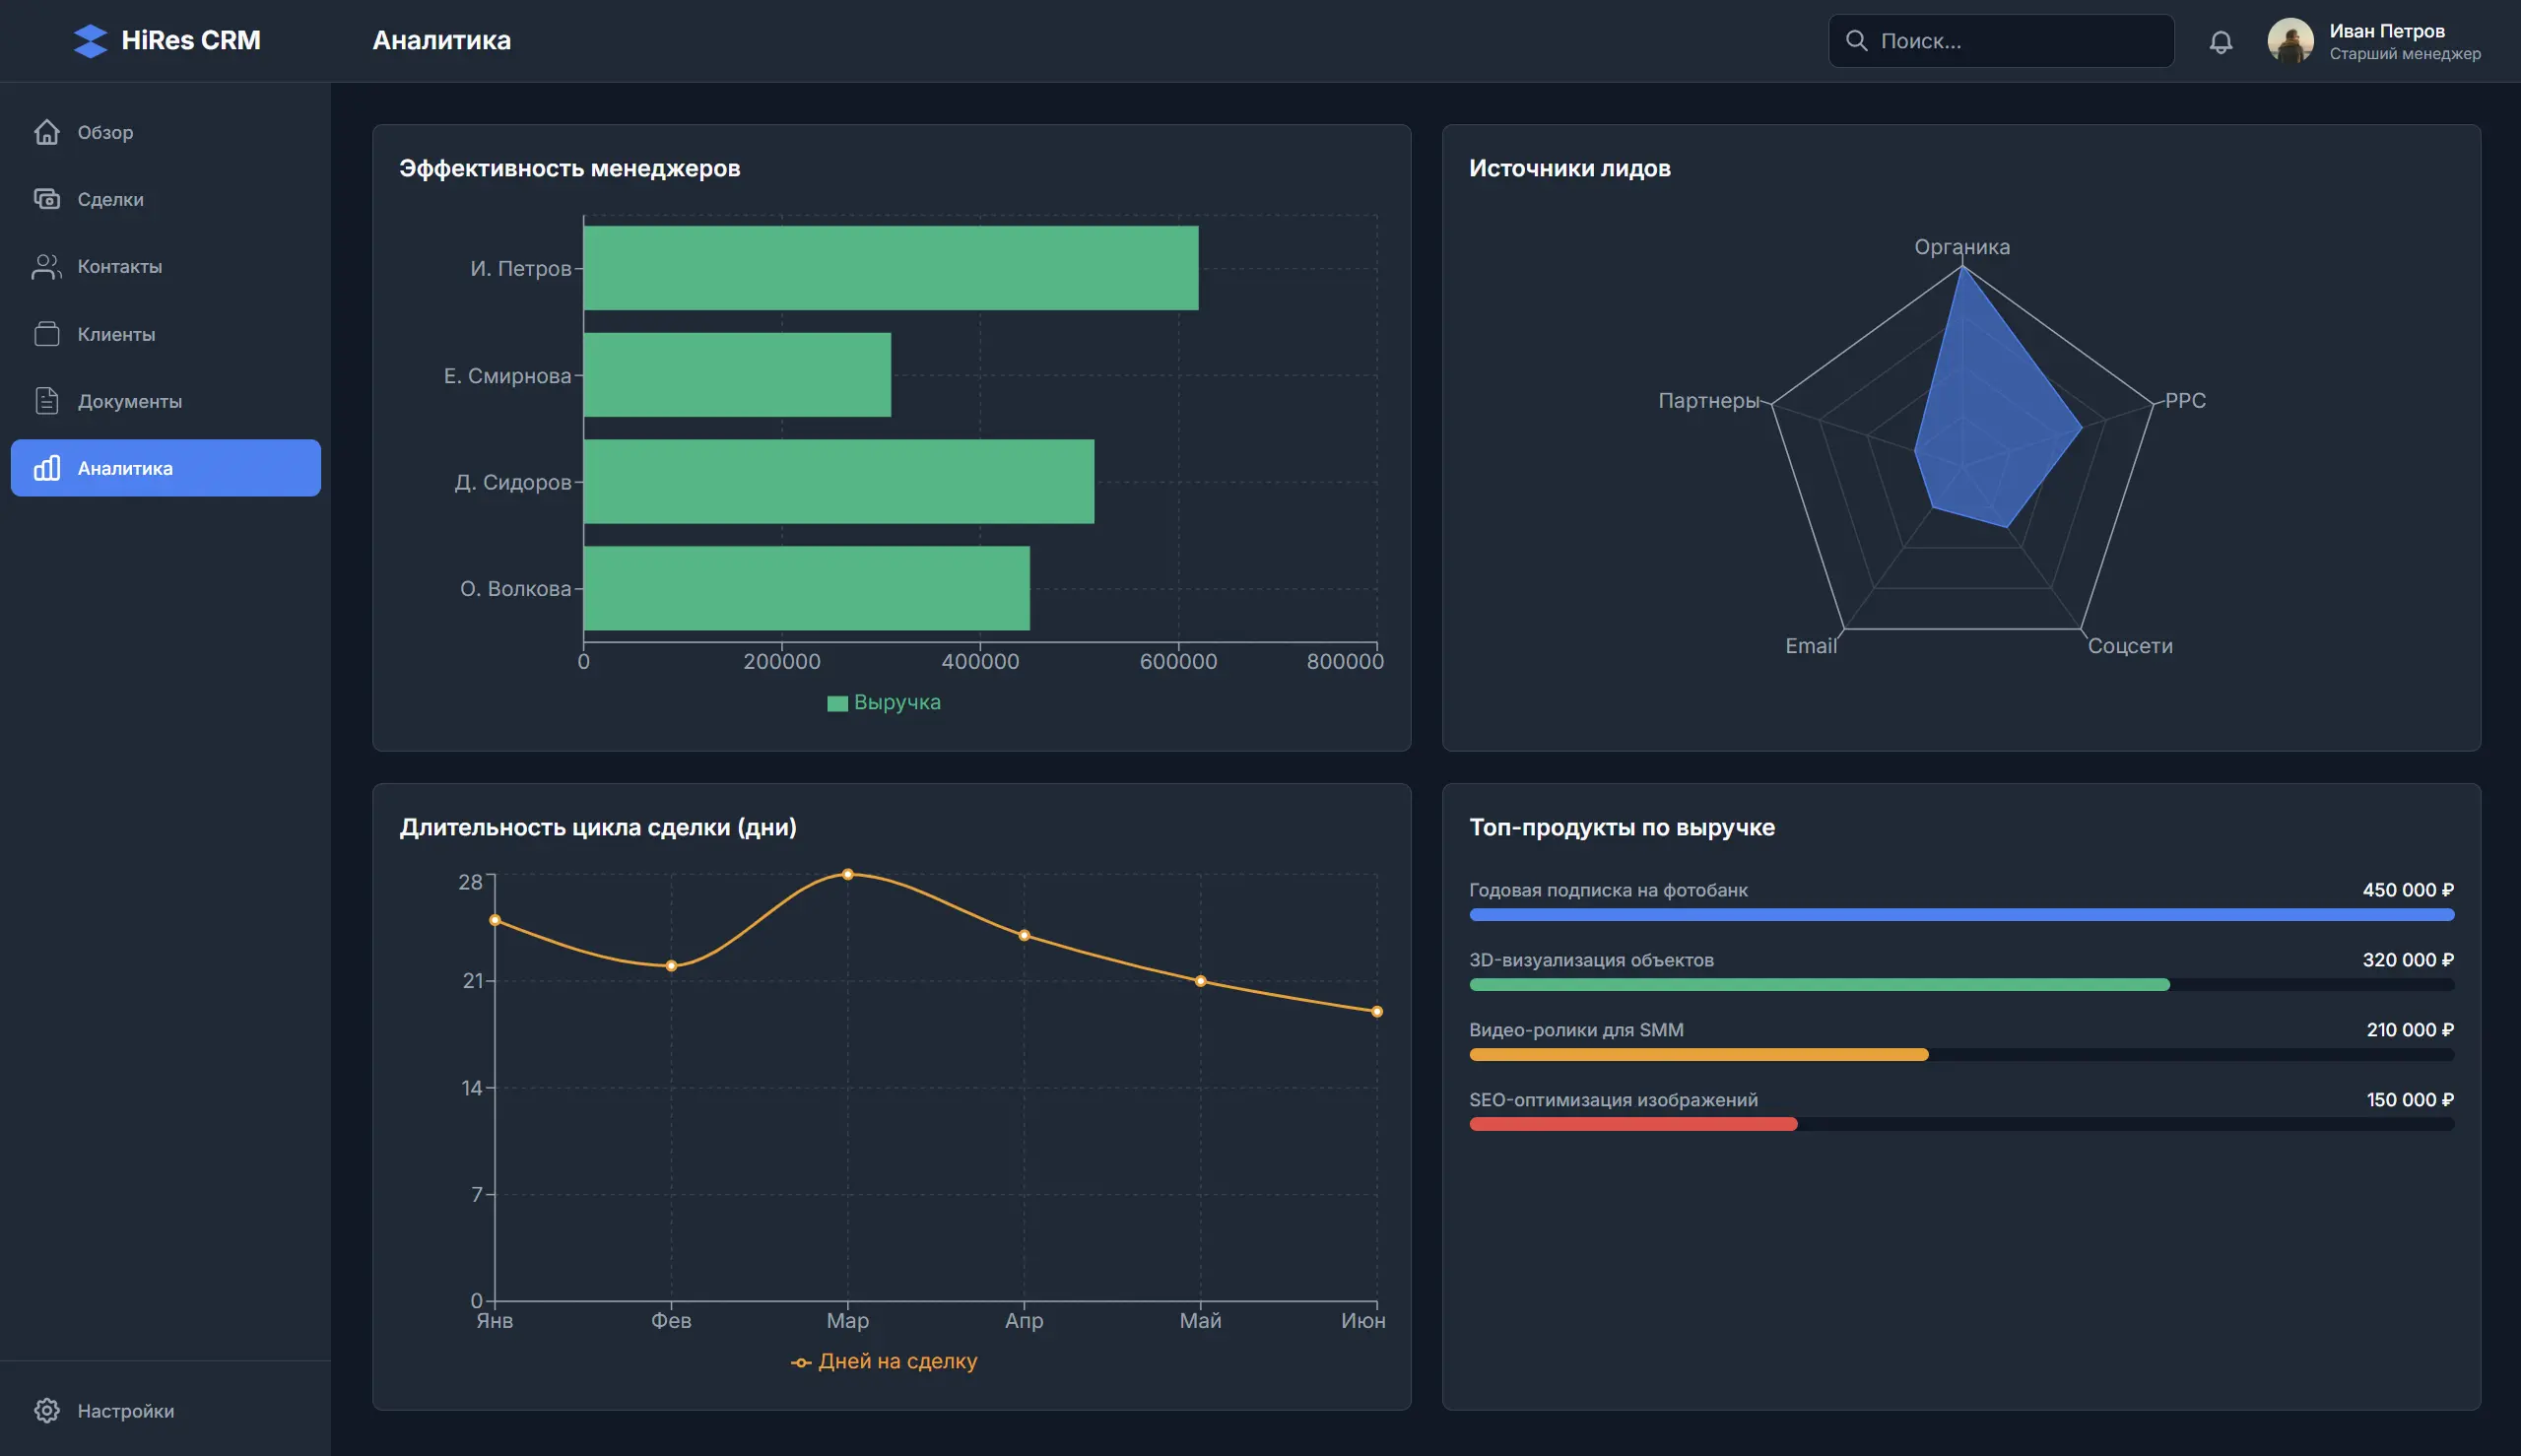Click the Клиенты icon in sidebar
This screenshot has width=2521, height=1456.
48,333
